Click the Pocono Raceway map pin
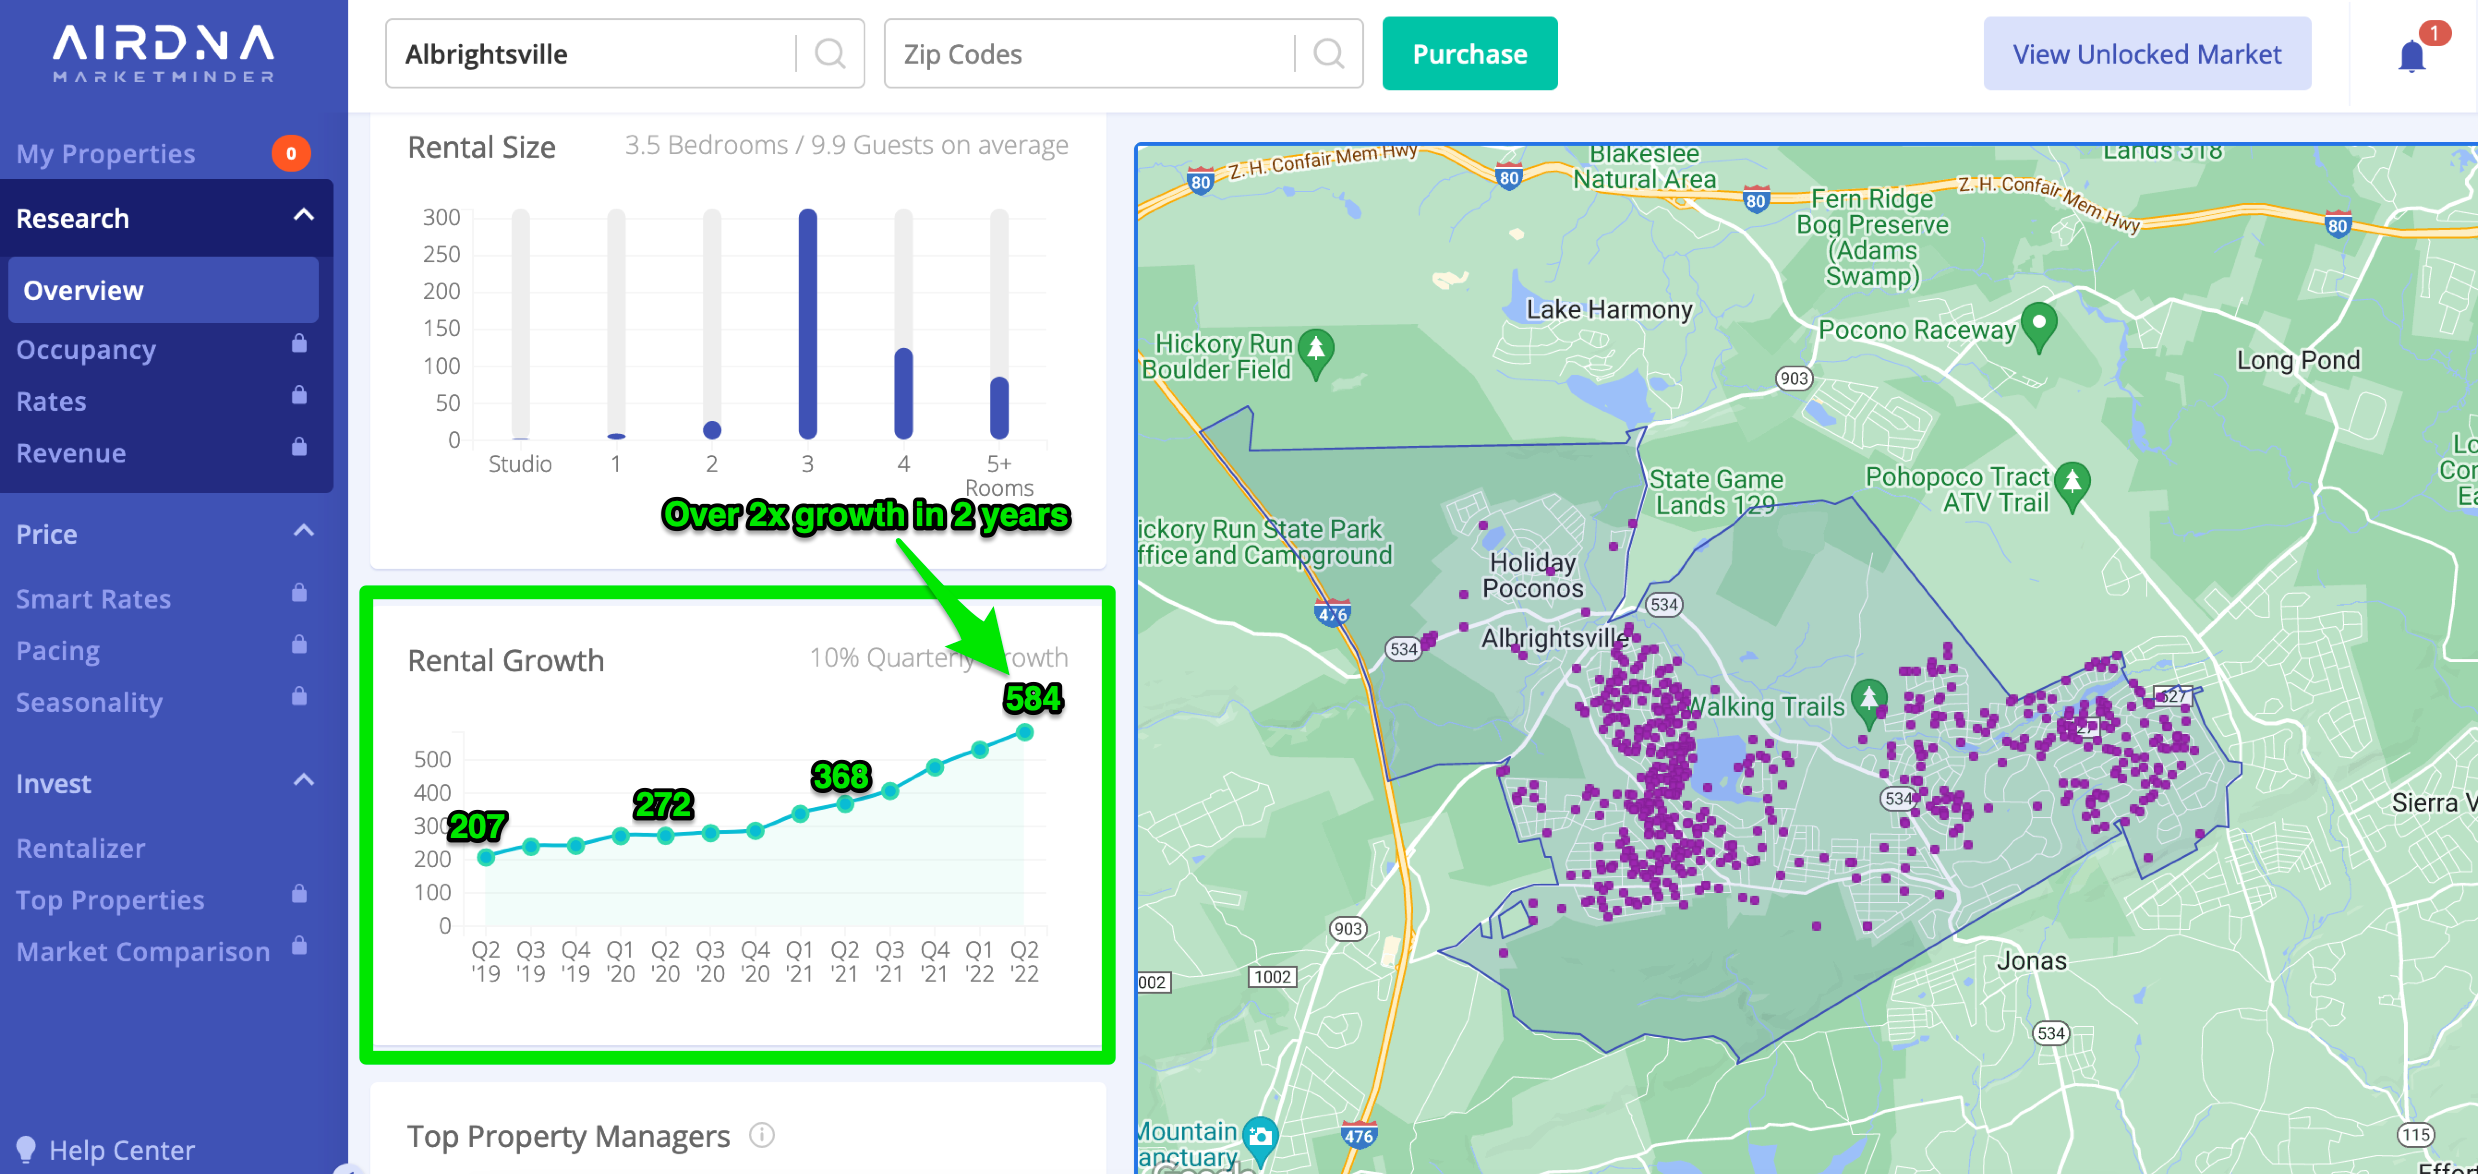2478x1174 pixels. (2038, 324)
